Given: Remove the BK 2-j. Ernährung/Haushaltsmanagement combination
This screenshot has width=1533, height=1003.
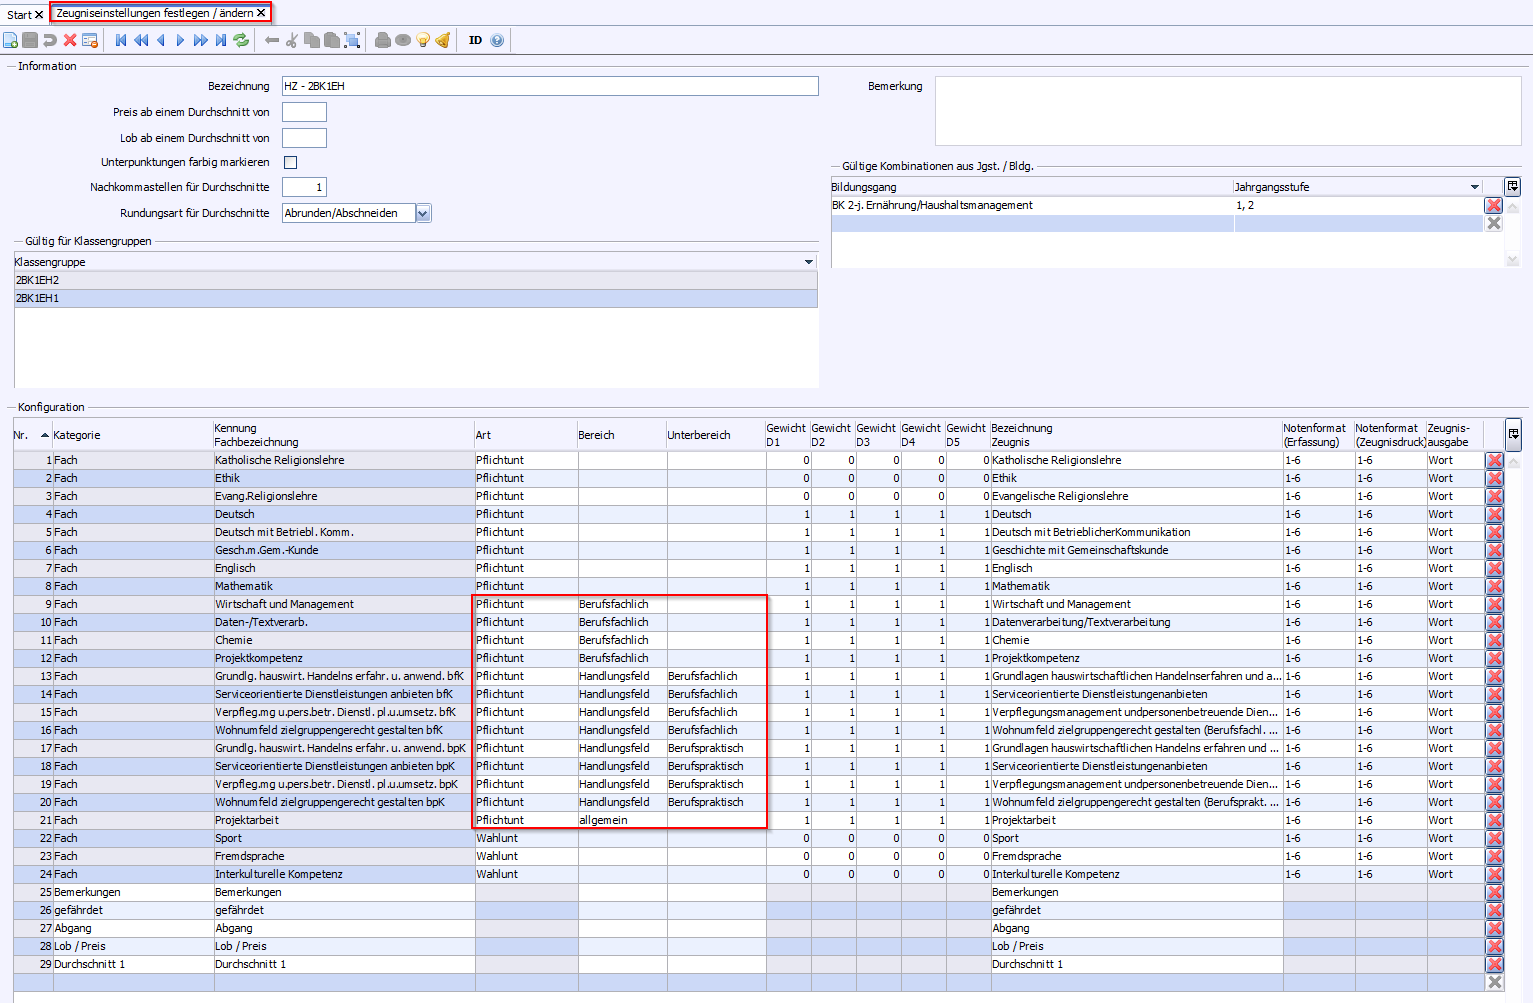Looking at the screenshot, I should (1493, 205).
